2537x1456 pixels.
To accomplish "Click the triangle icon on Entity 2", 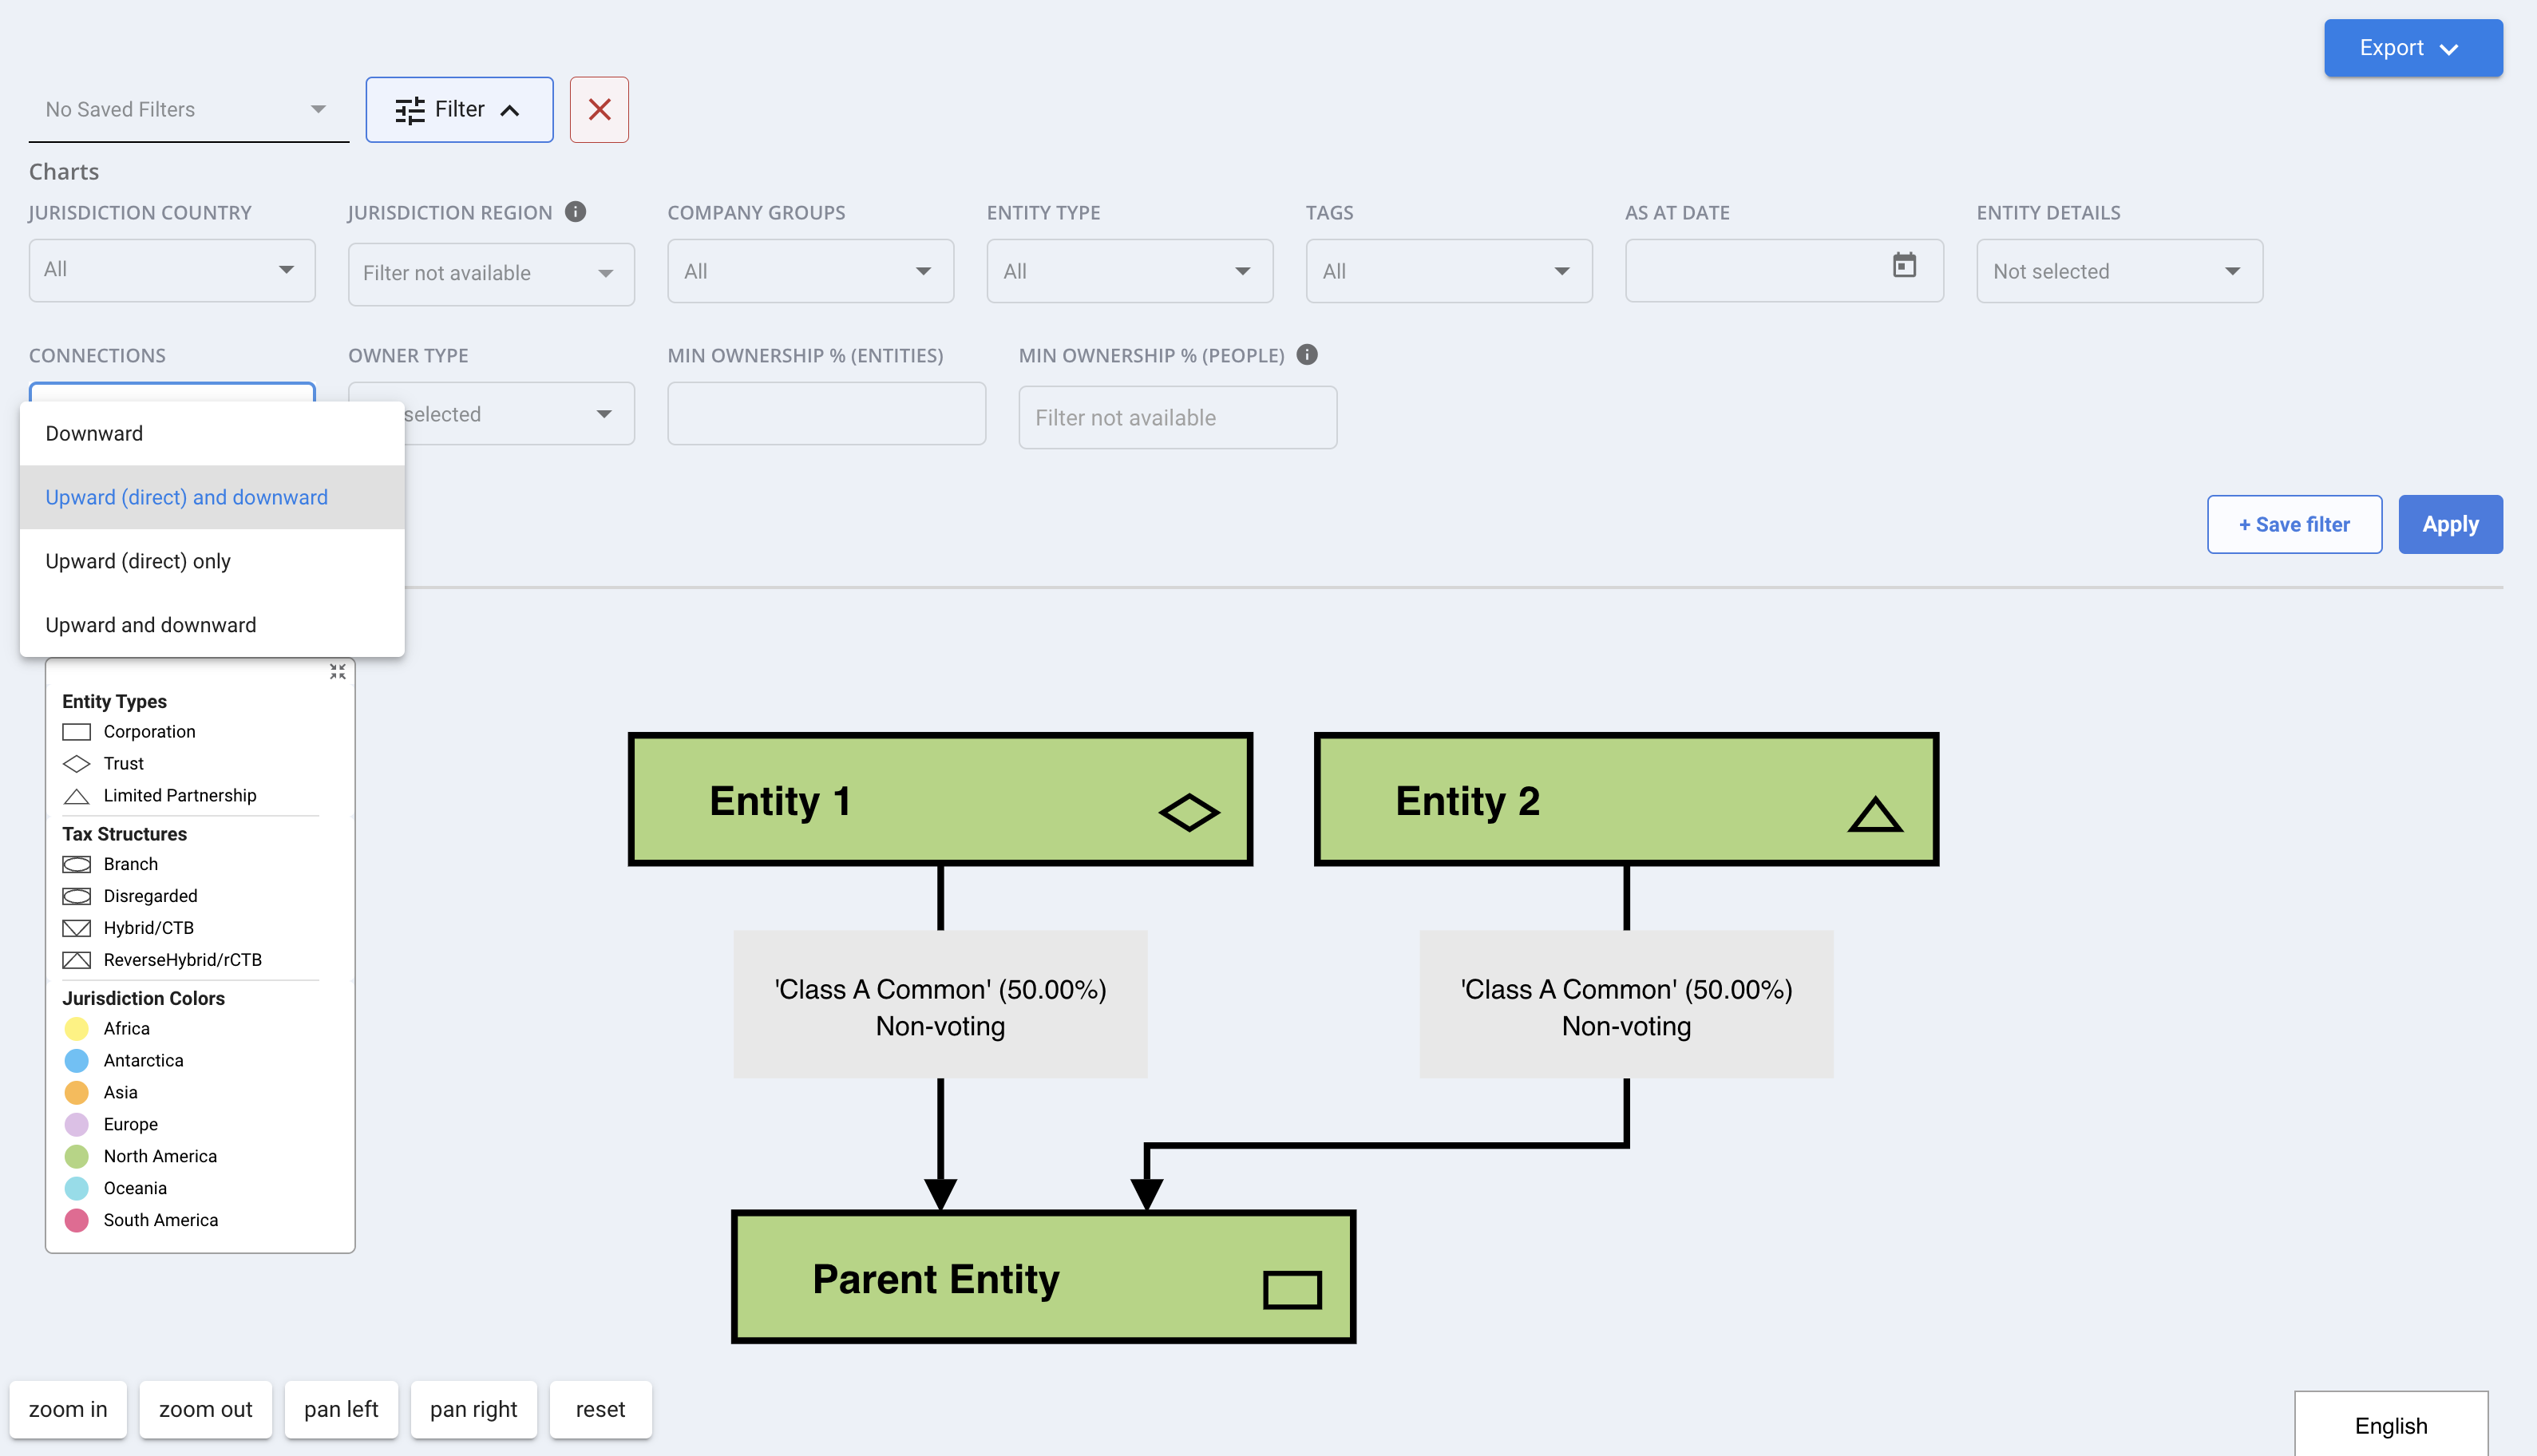I will (1875, 814).
